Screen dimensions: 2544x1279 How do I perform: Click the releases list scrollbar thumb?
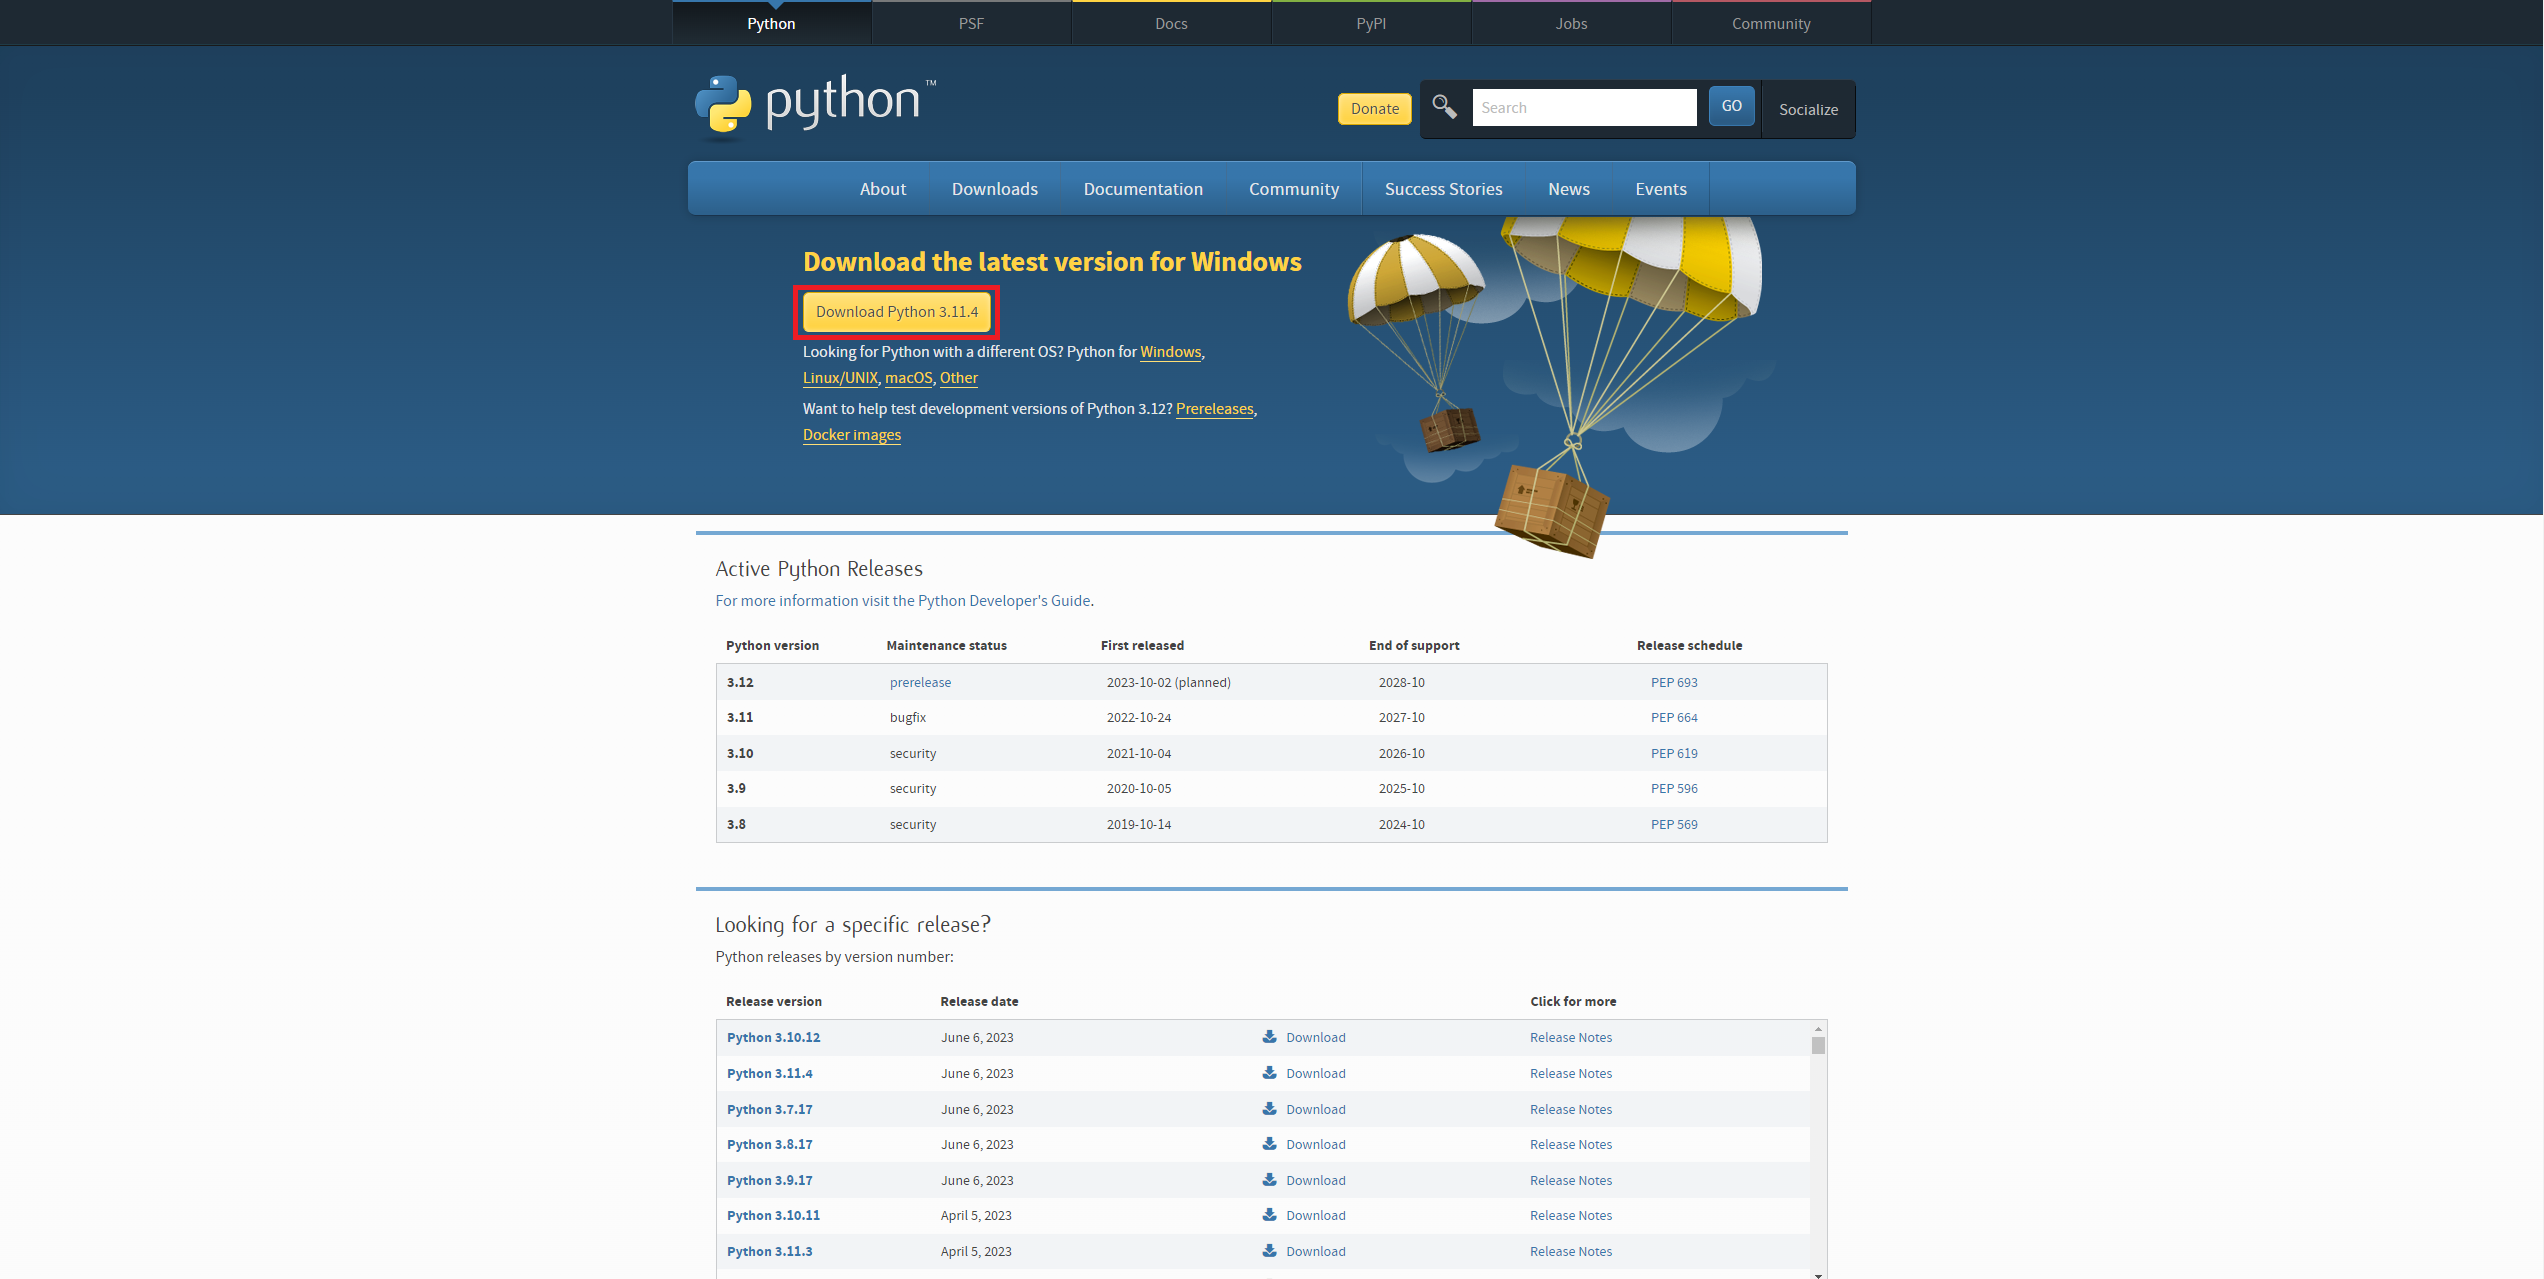1818,1045
